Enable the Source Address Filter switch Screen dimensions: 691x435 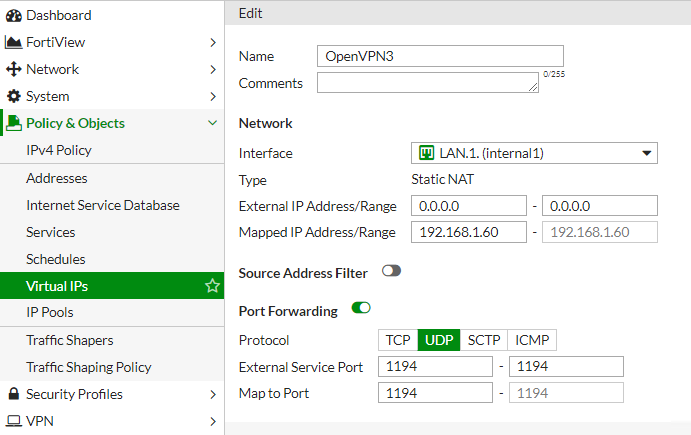click(x=391, y=271)
